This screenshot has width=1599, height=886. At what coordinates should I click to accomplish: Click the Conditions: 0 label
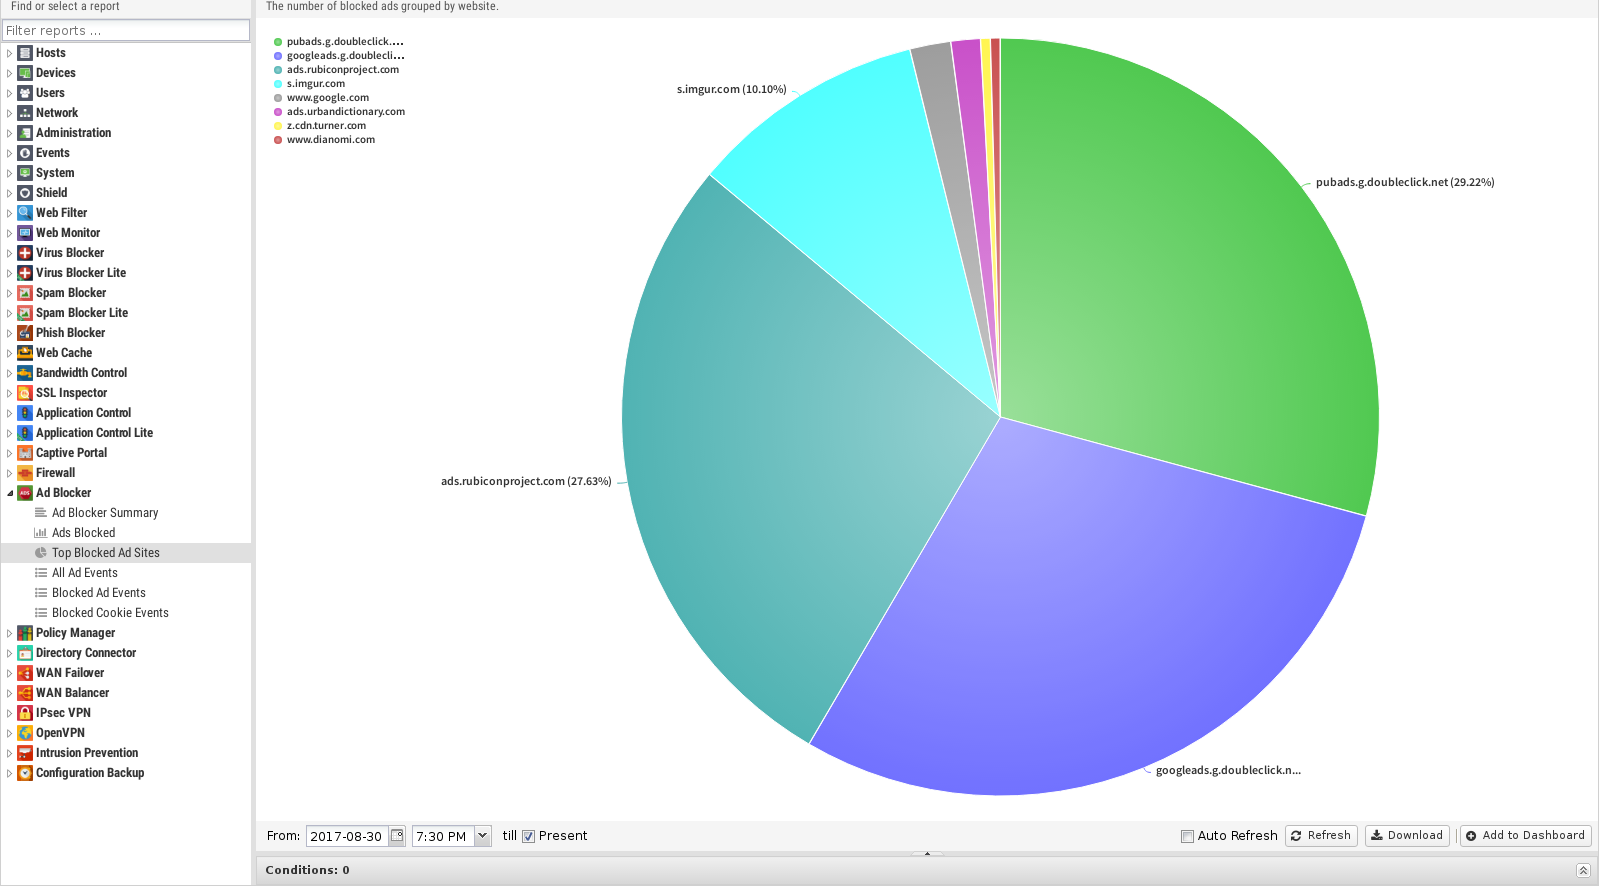pos(308,870)
